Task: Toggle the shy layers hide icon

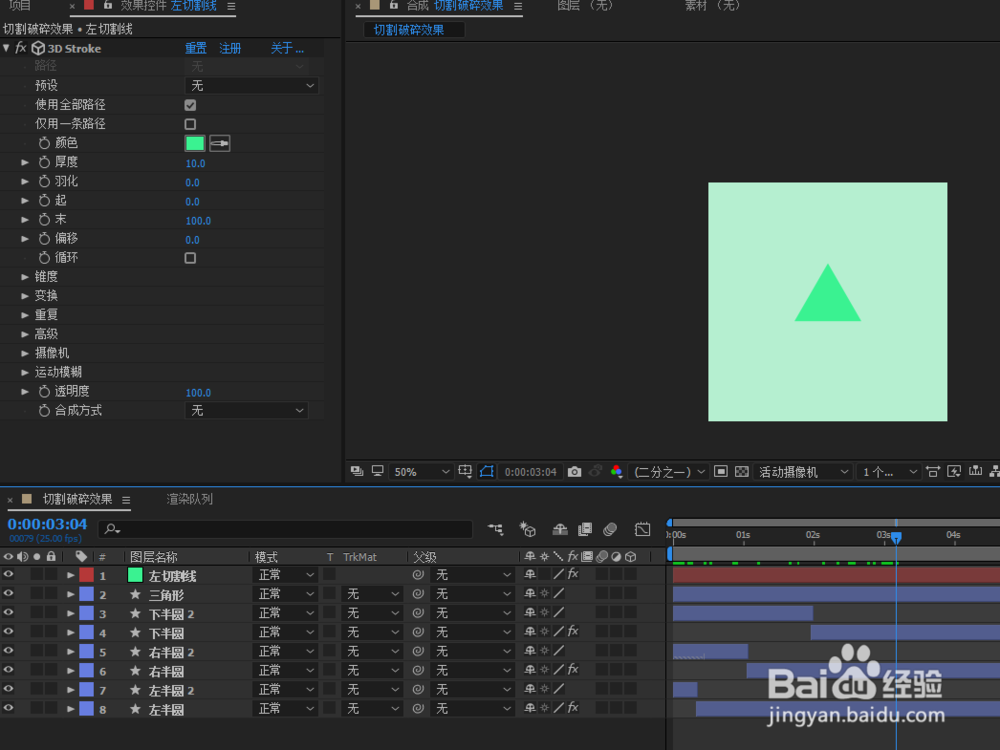Action: (560, 529)
